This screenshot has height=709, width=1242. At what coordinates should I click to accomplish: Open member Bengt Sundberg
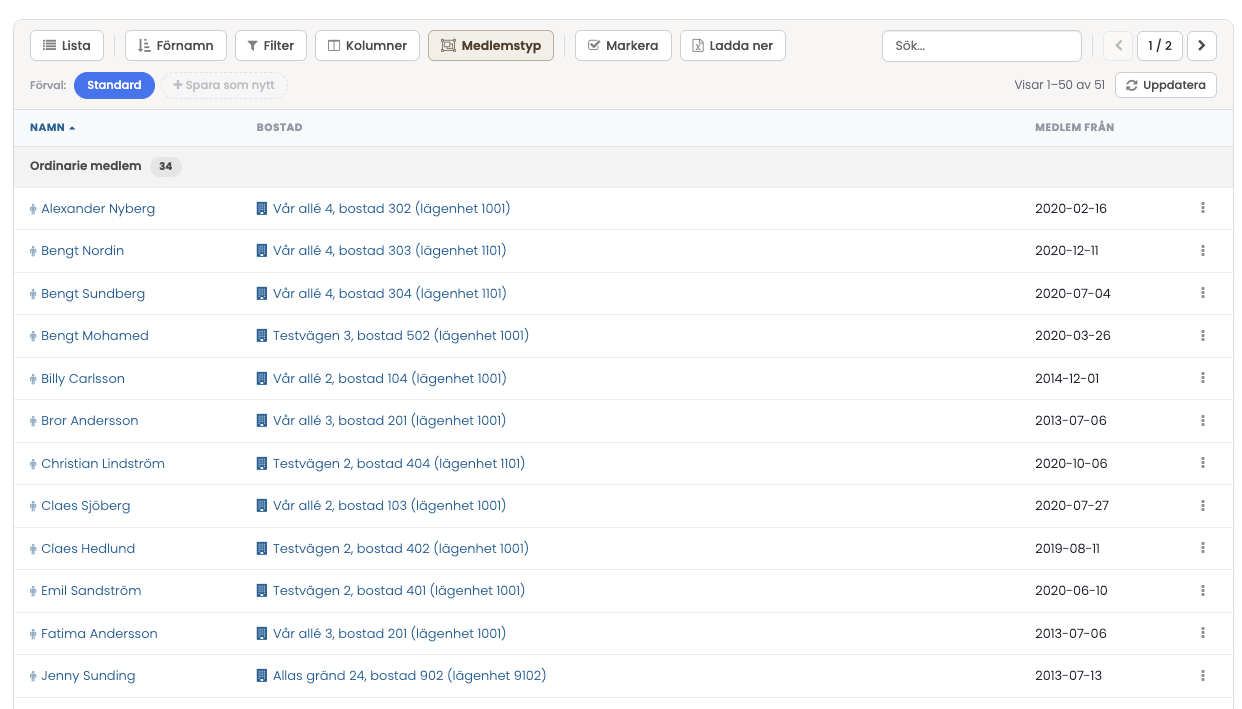click(93, 294)
